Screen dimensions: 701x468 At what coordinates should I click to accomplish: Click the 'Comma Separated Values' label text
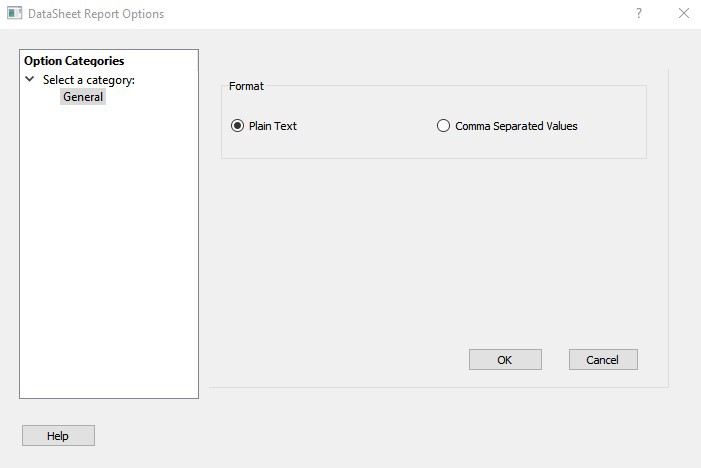(516, 126)
